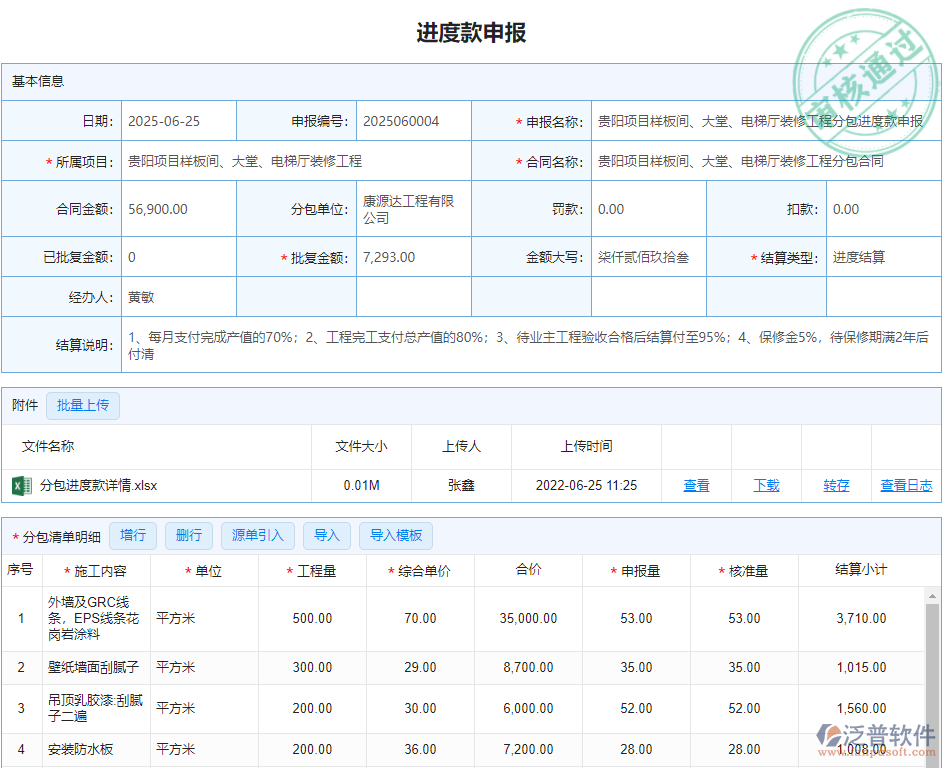This screenshot has height=768, width=946.
Task: Download the 导入模板 import template
Action: [395, 536]
